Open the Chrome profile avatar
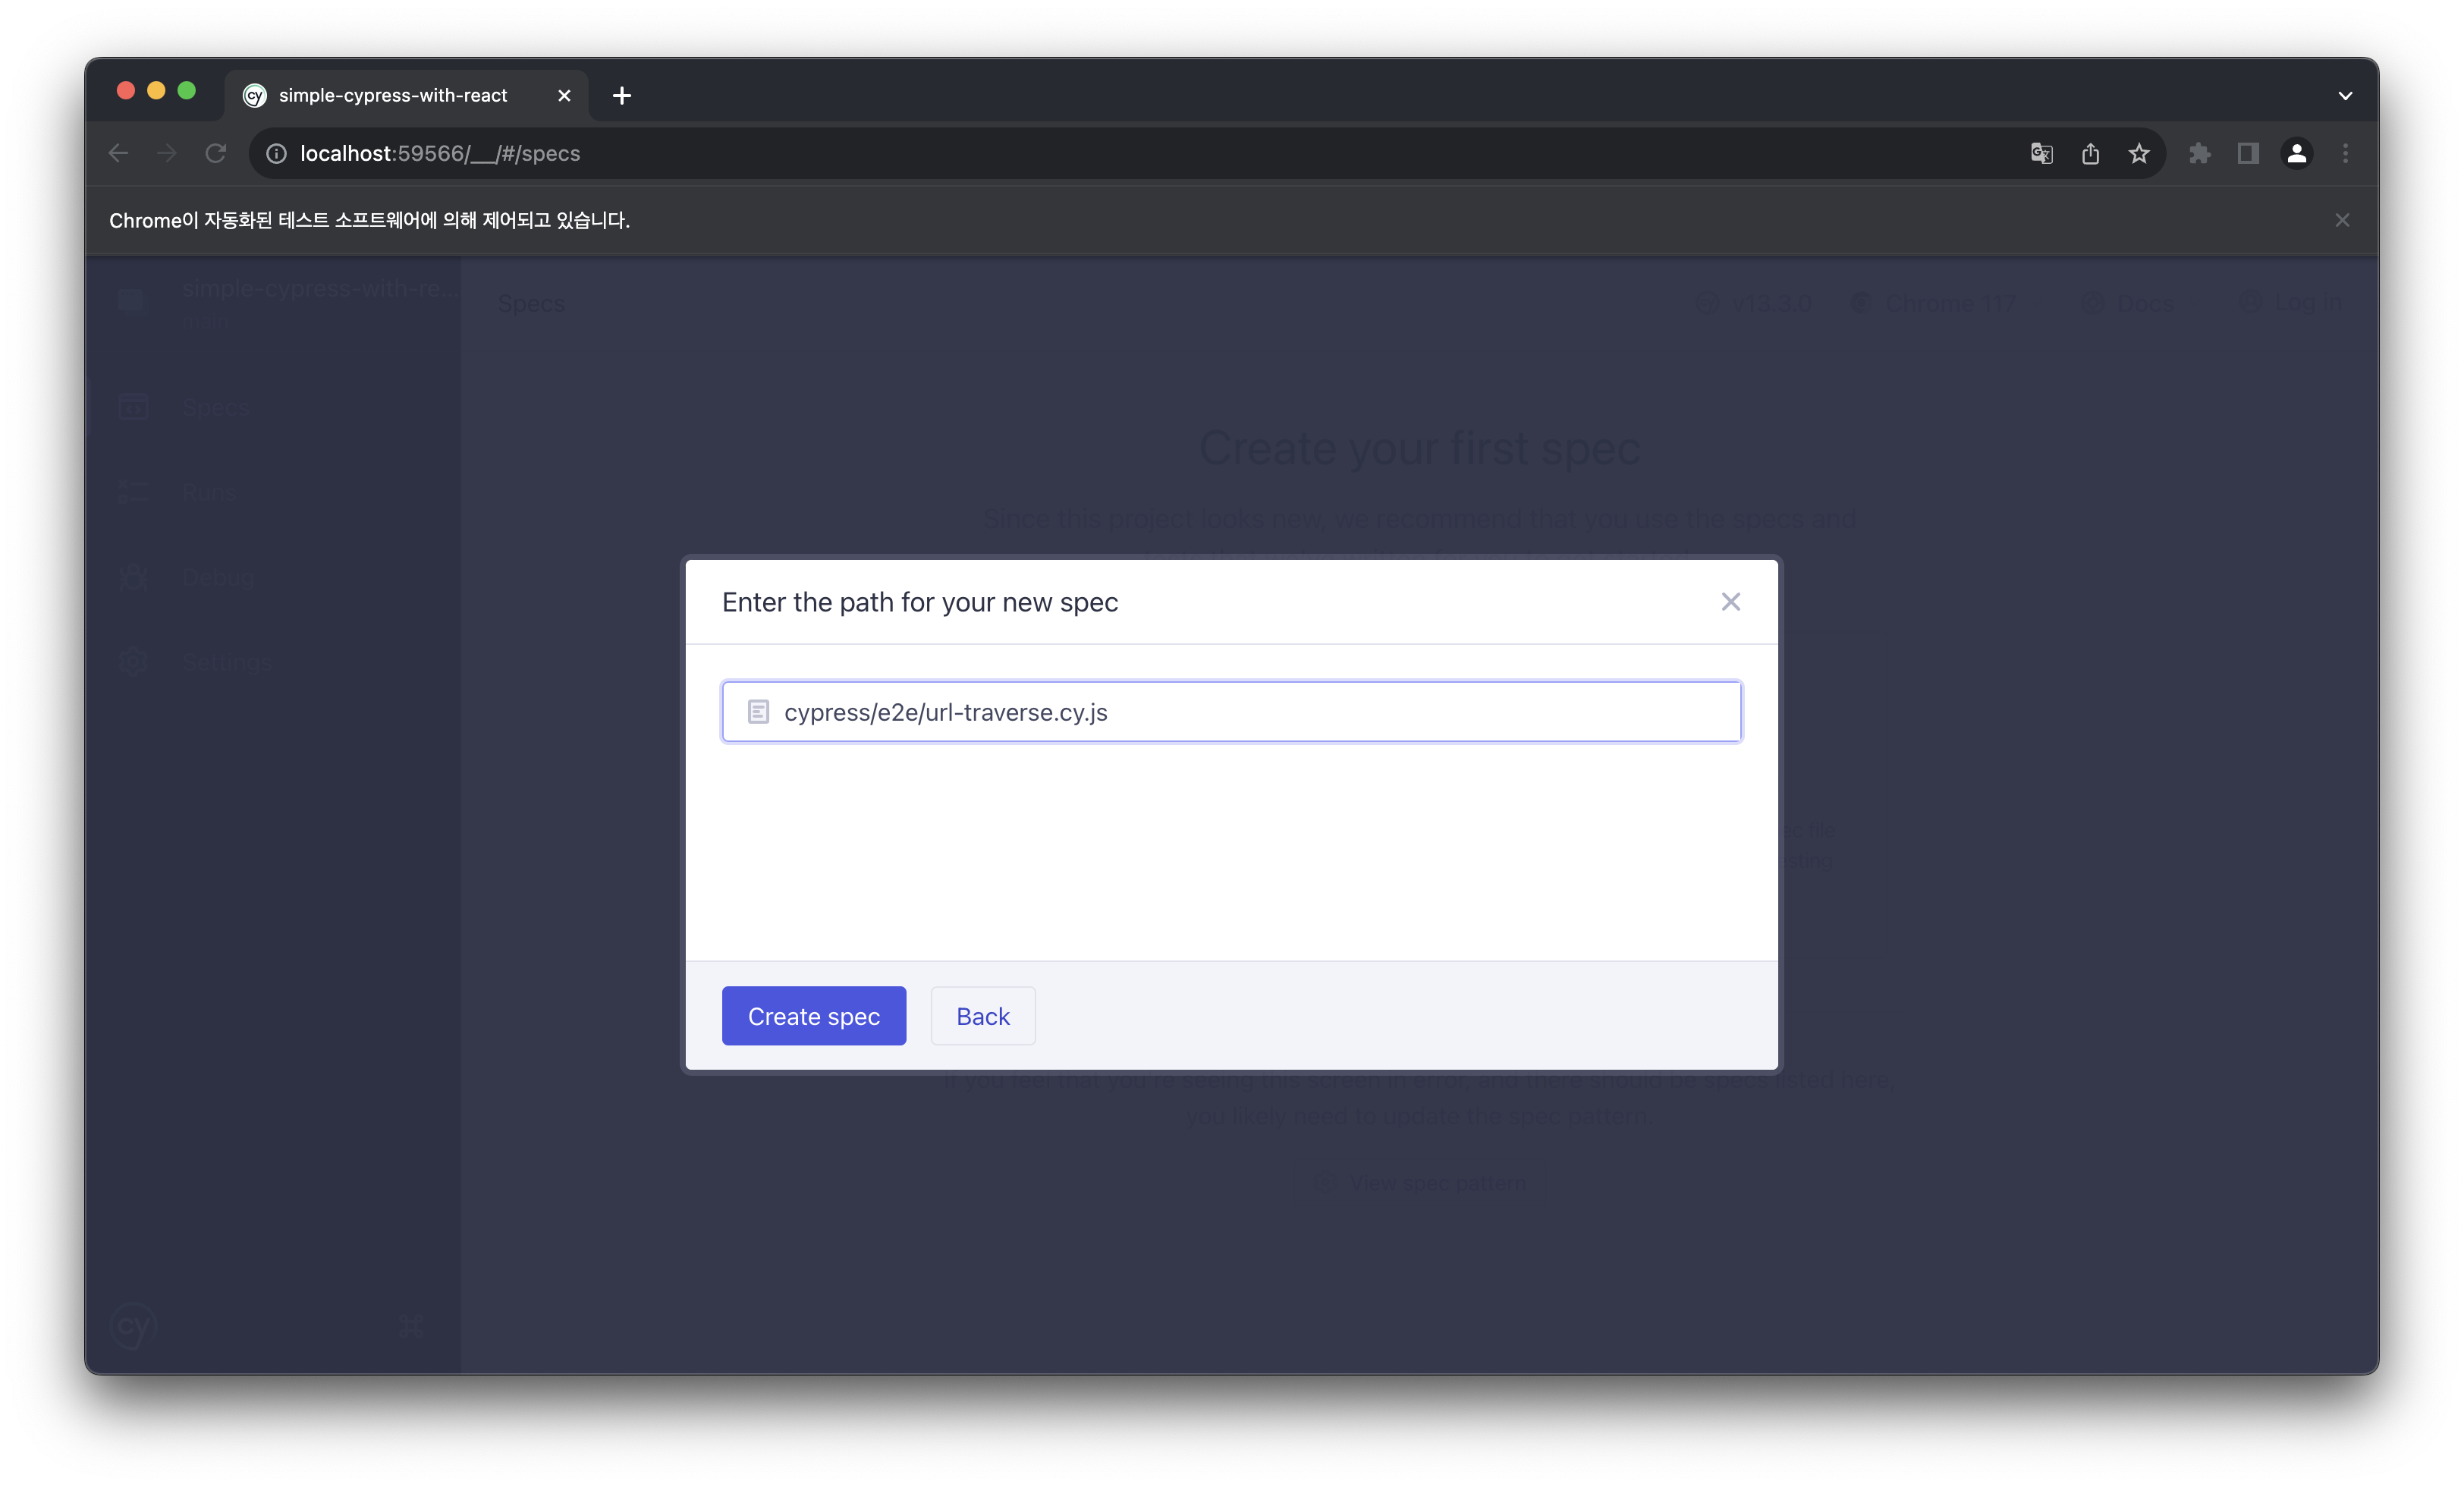Viewport: 2464px width, 1487px height. pyautogui.click(x=2296, y=153)
